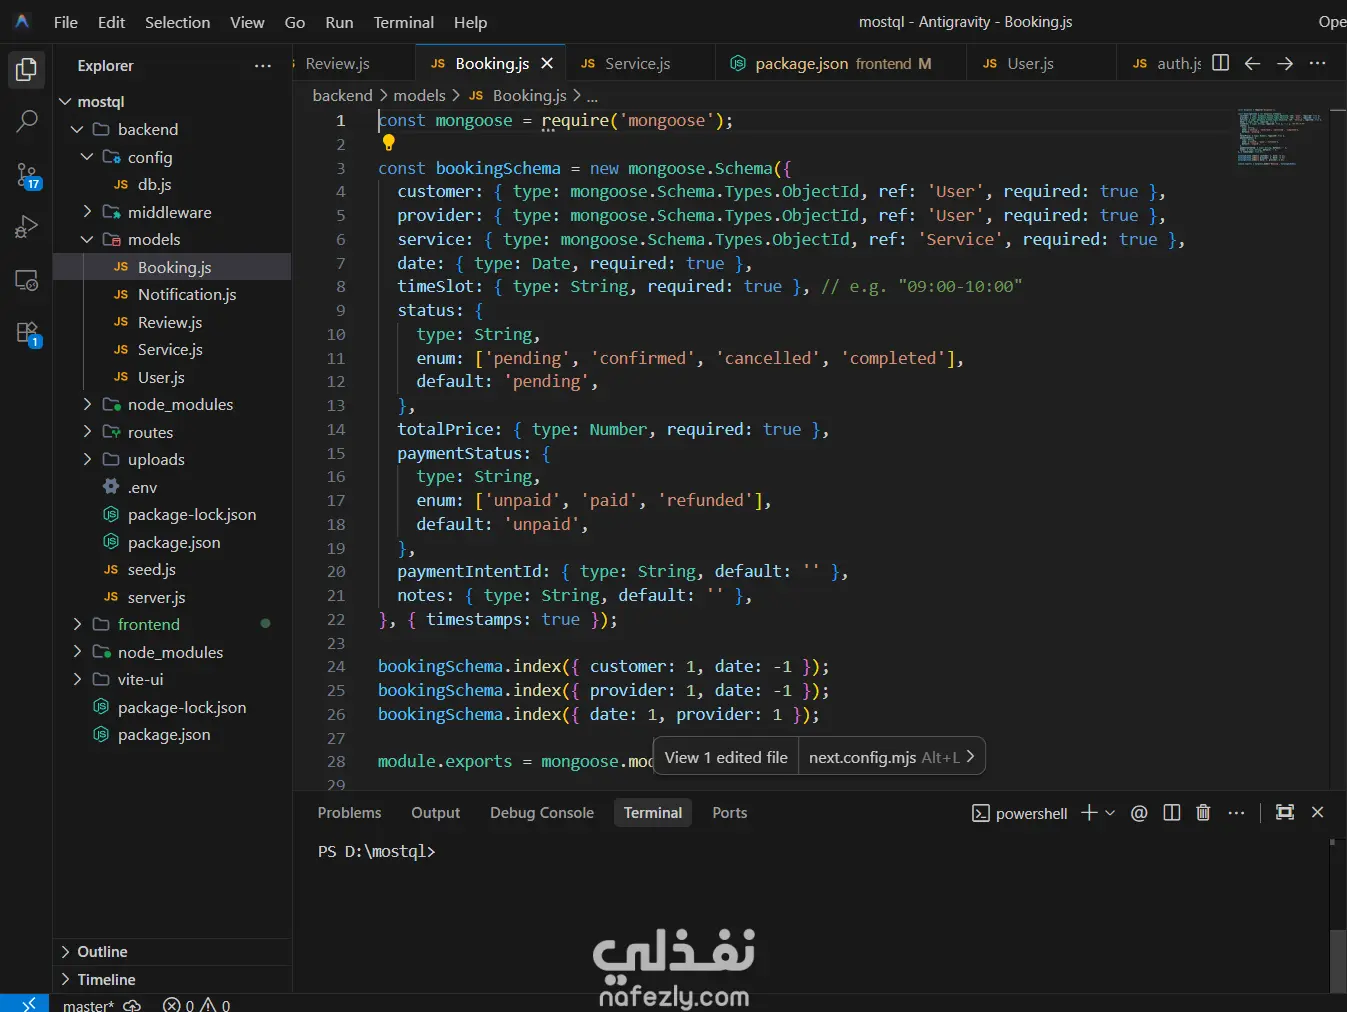
Task: Click the master* branch in status bar
Action: 88,1005
